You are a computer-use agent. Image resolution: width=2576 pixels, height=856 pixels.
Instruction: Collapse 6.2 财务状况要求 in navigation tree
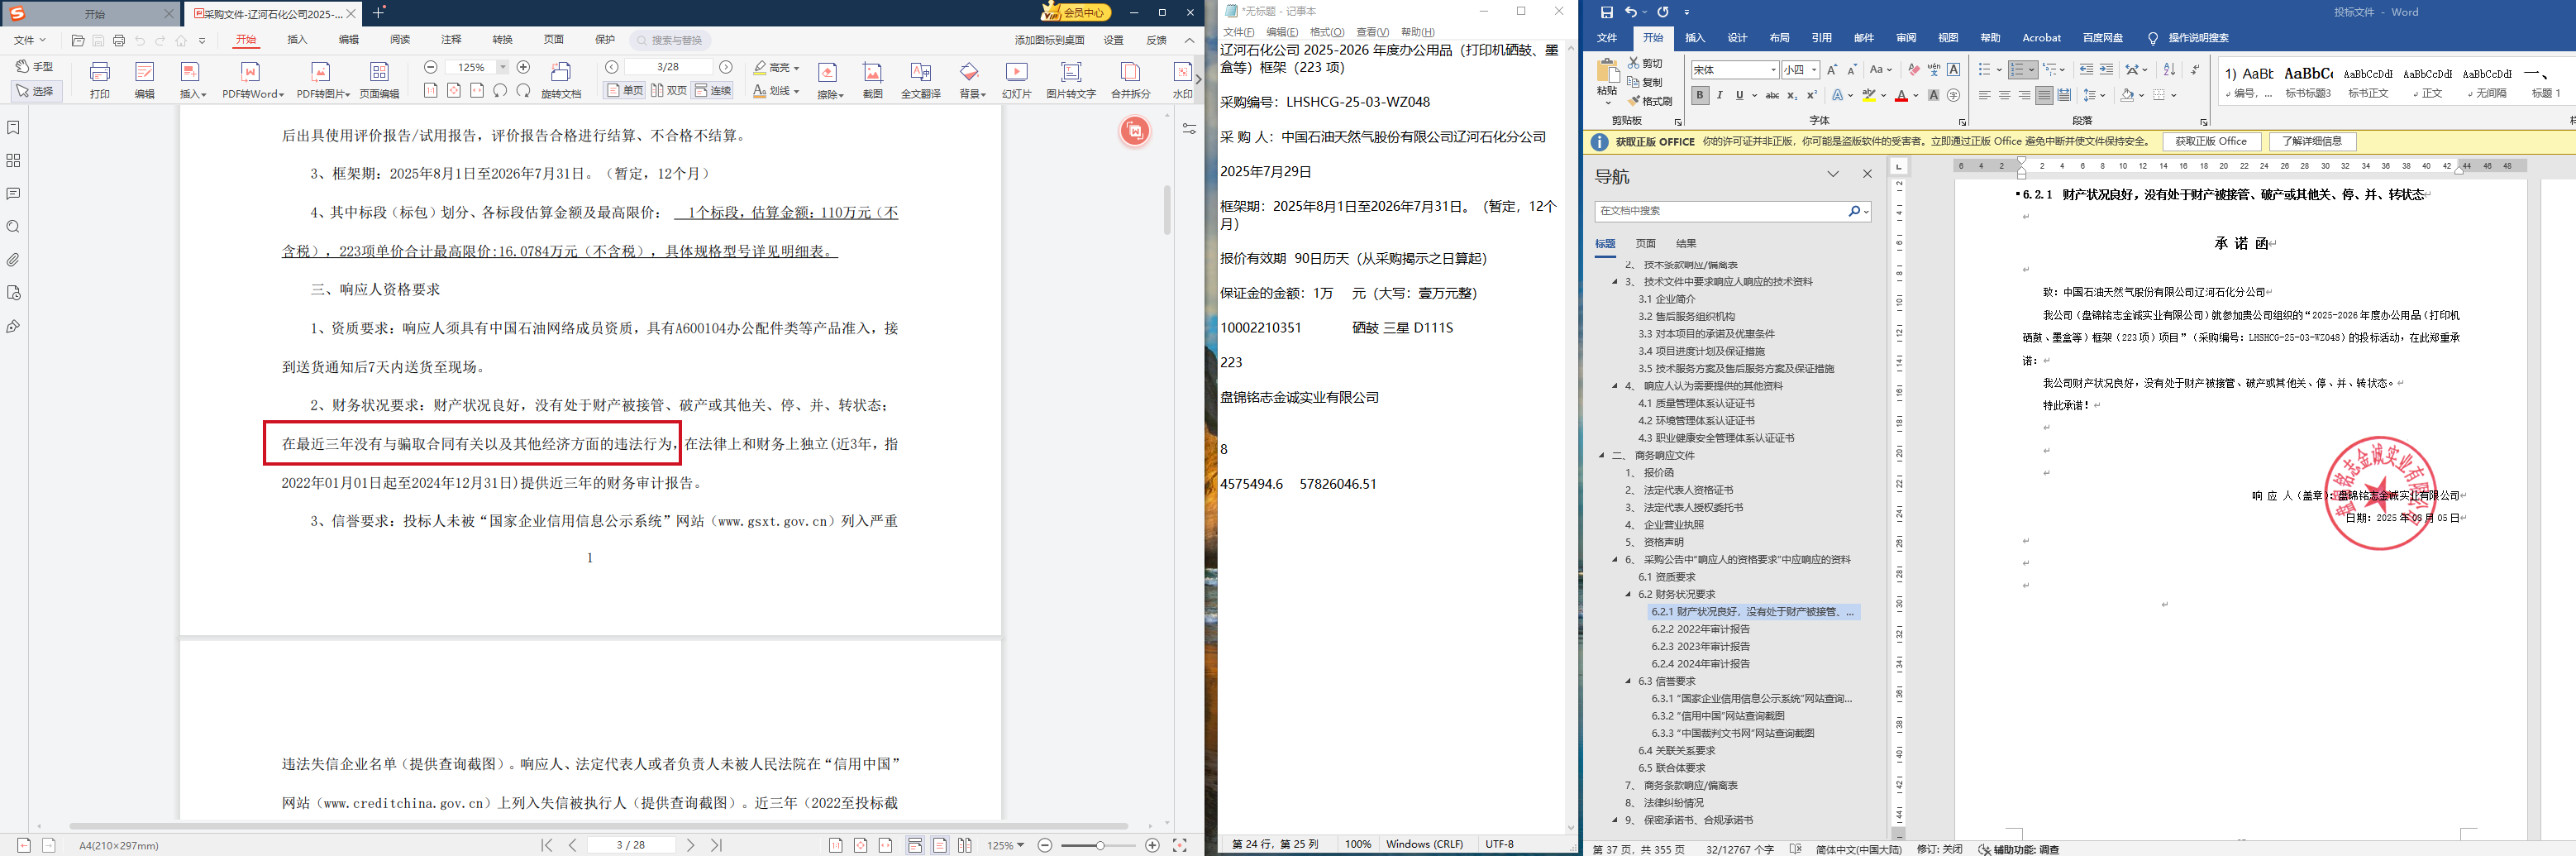click(1628, 595)
